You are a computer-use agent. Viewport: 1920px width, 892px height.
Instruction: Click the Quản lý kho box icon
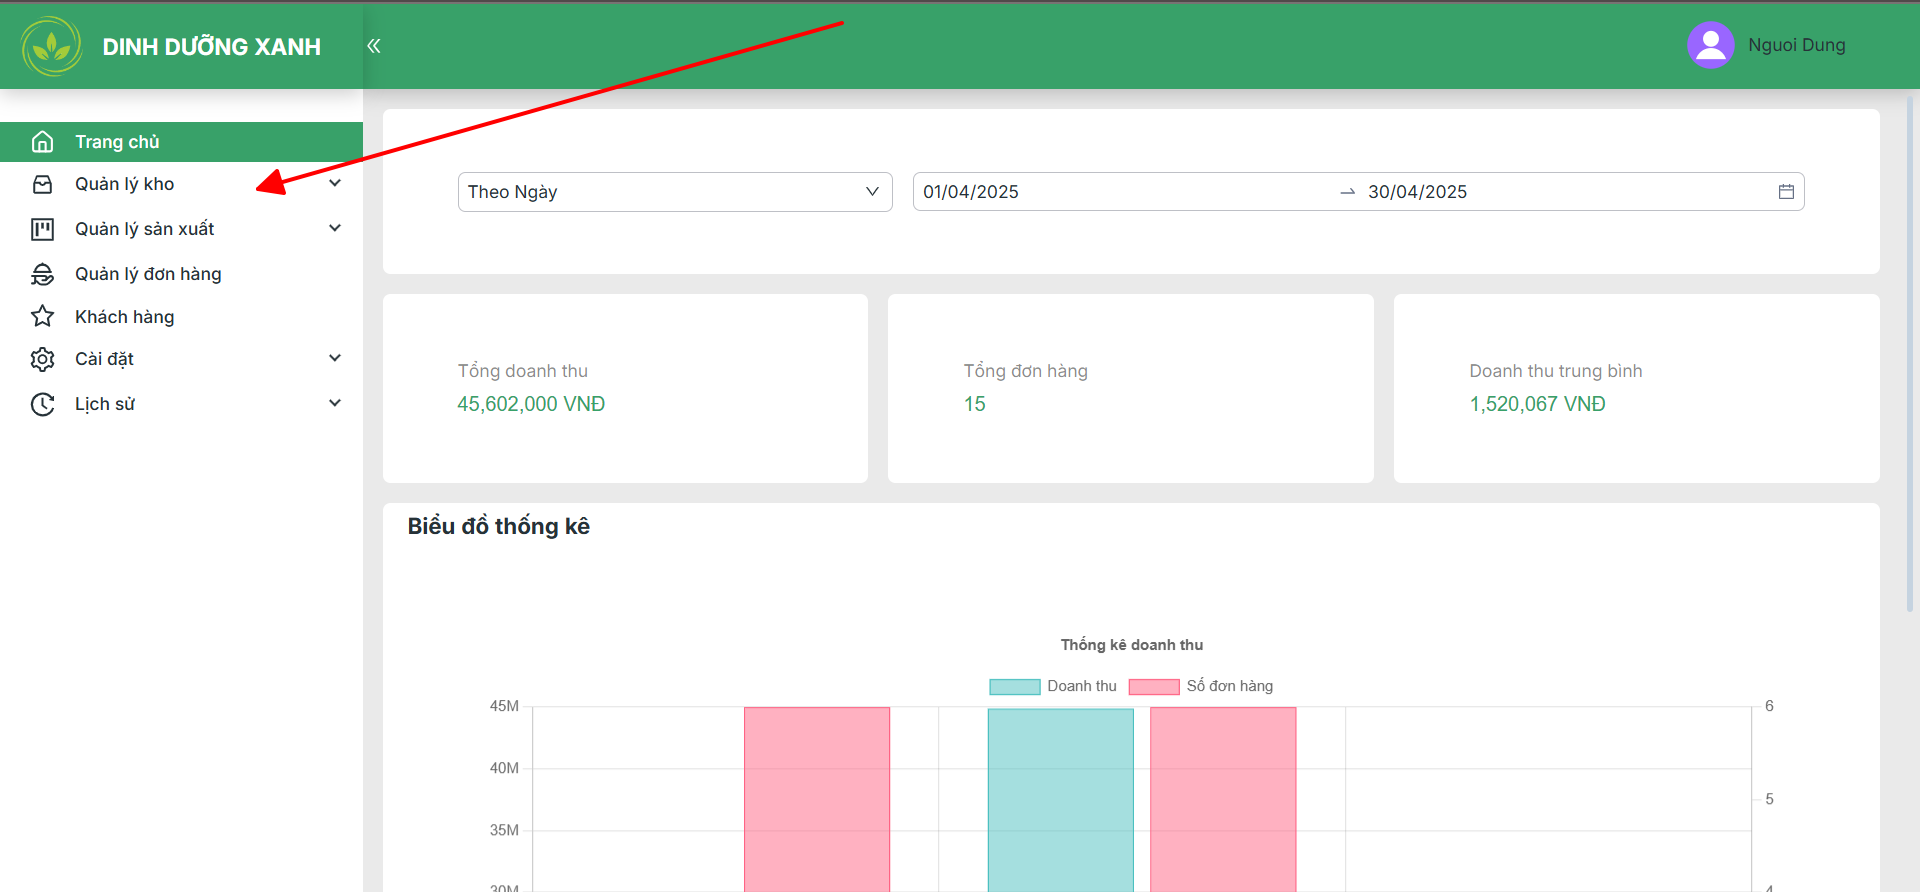pos(42,184)
